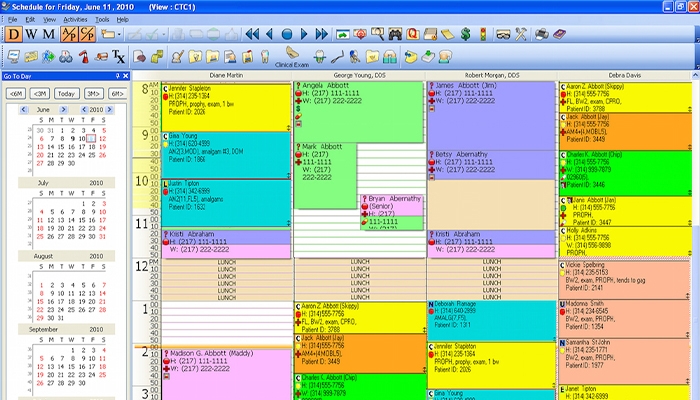Go to previous year arrow beside 2010

[x=82, y=109]
